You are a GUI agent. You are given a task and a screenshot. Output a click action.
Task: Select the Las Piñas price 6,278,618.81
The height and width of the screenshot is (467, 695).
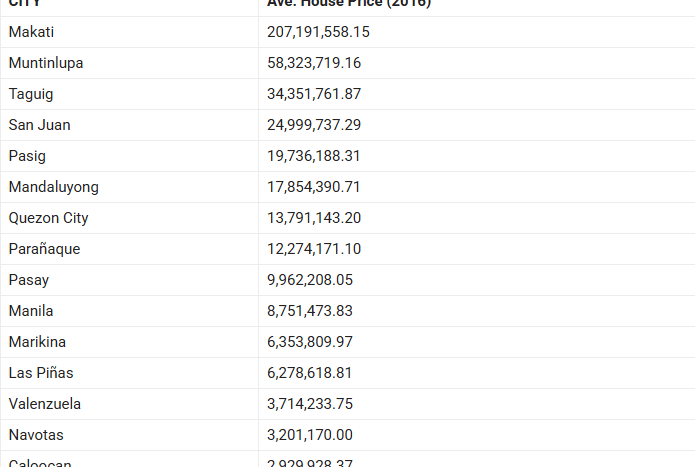(x=310, y=373)
